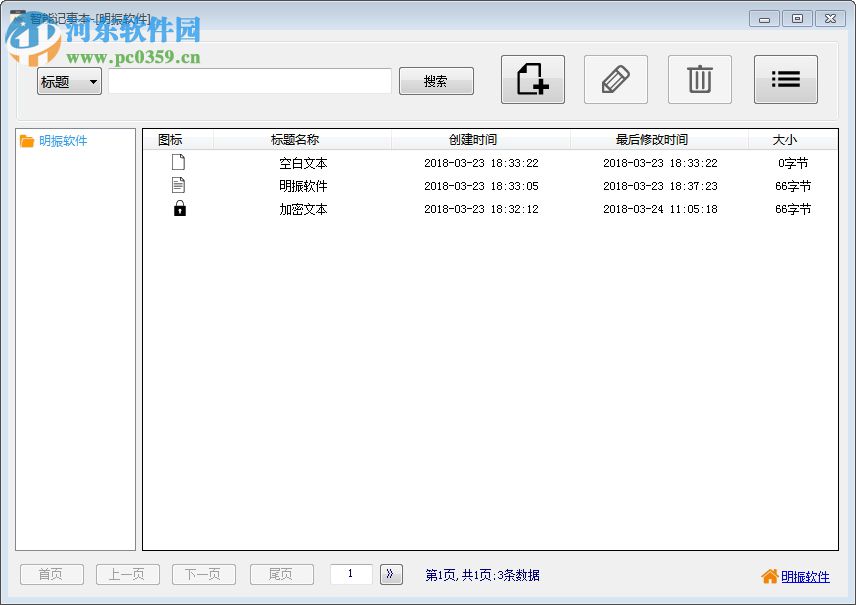The image size is (856, 605).
Task: Click the 创建时间 column header
Action: 473,139
